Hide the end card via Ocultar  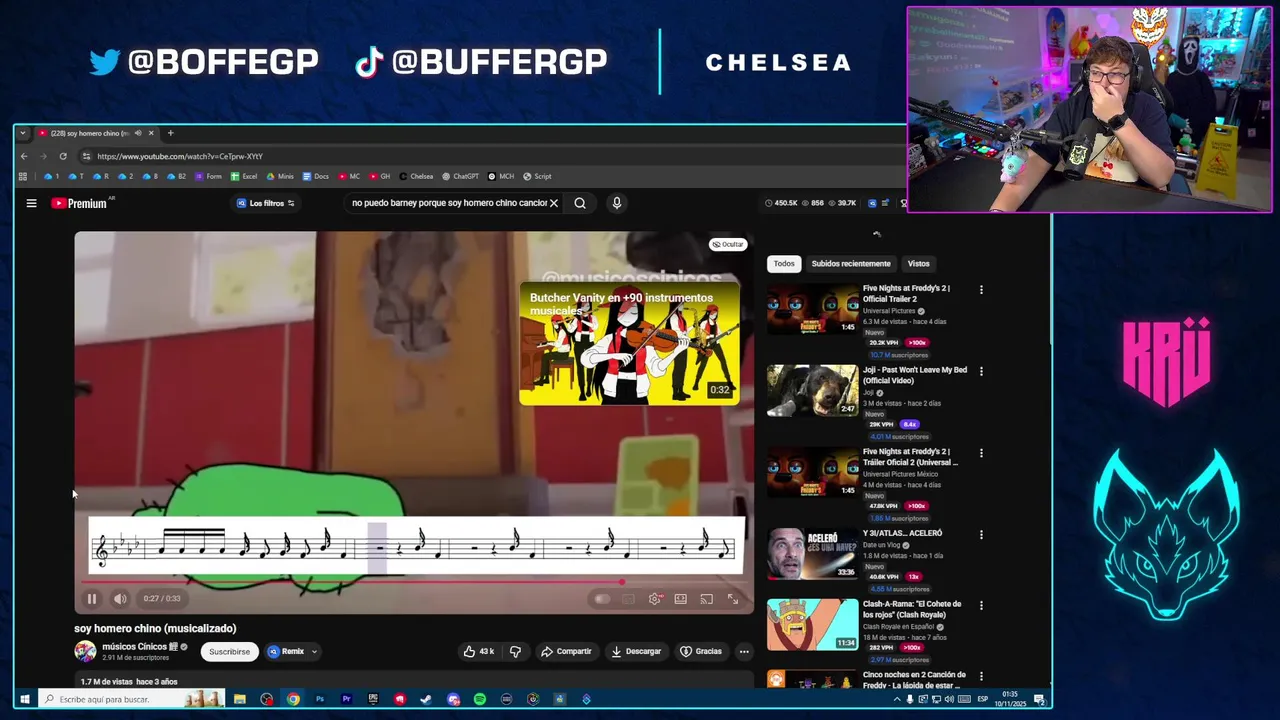pos(727,244)
